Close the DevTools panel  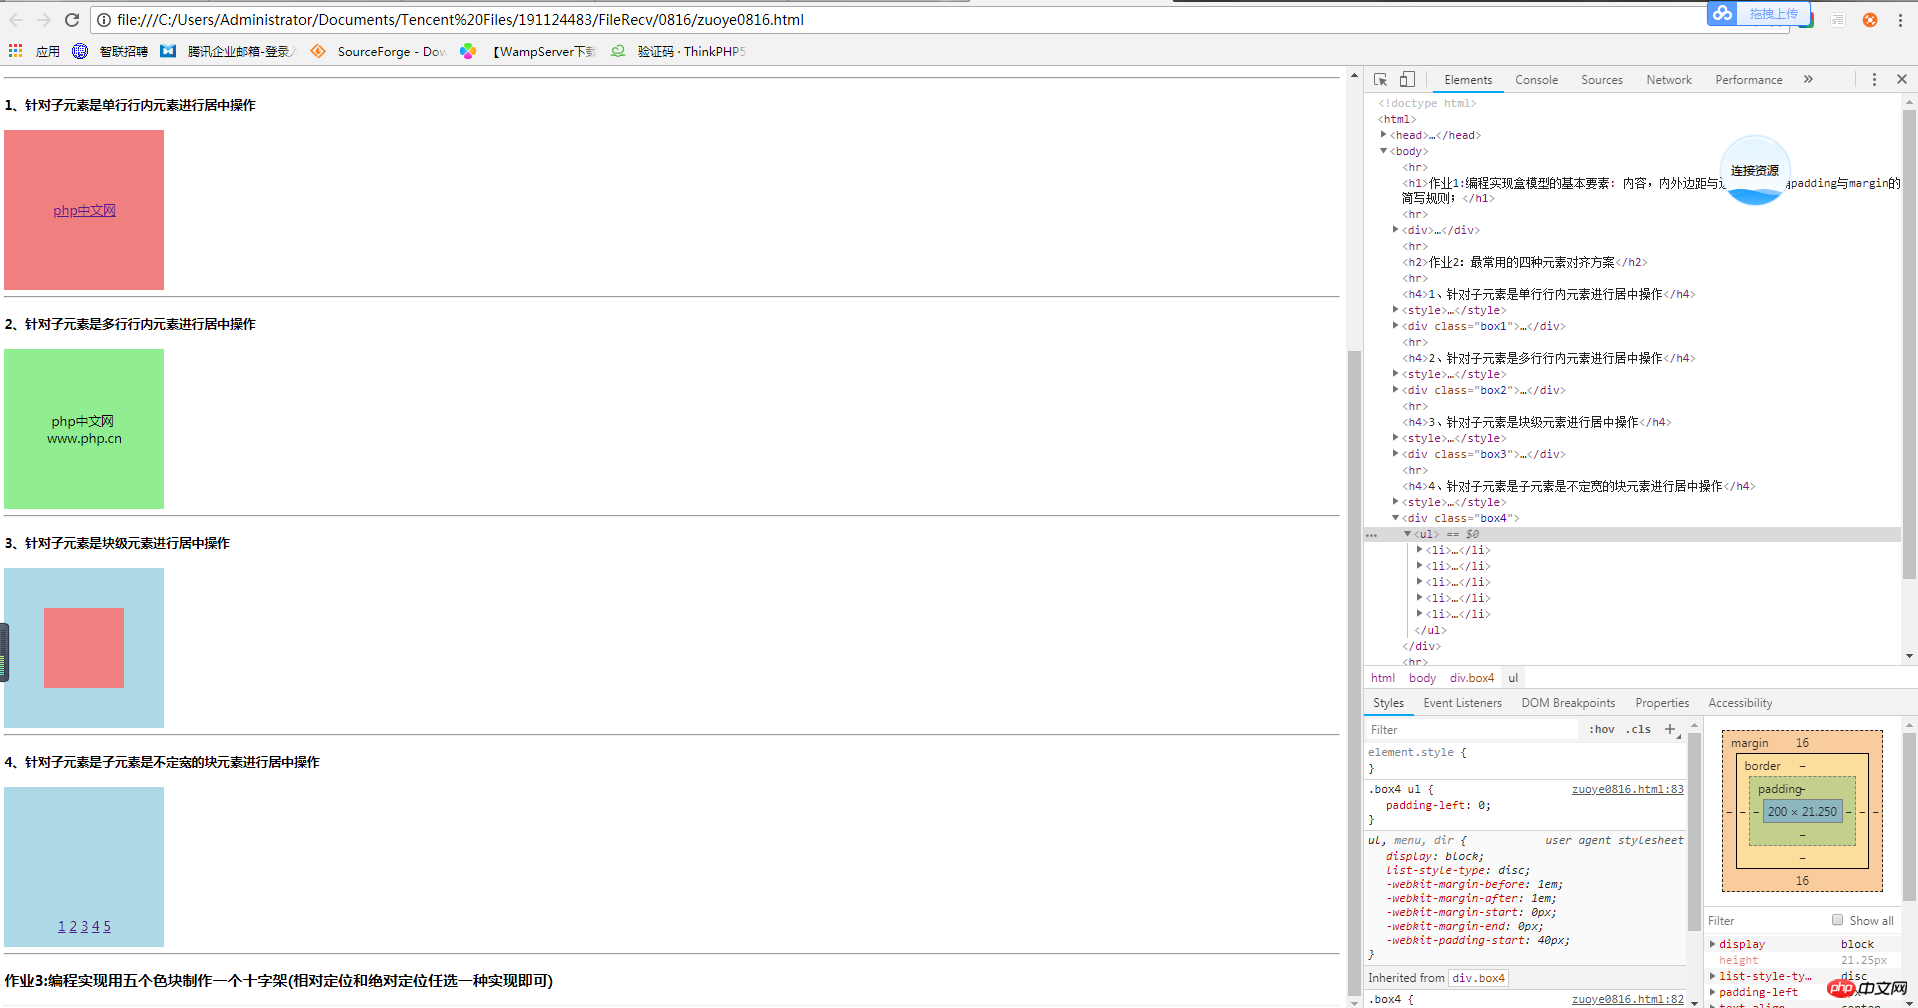pyautogui.click(x=1902, y=79)
